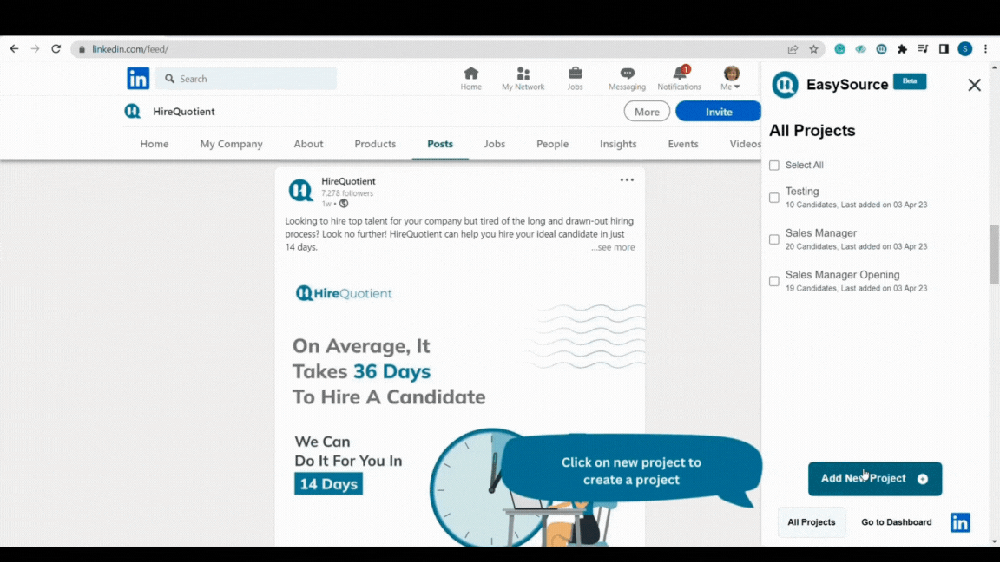Click the EasySource Beta badge
Image resolution: width=1000 pixels, height=562 pixels.
pos(909,82)
